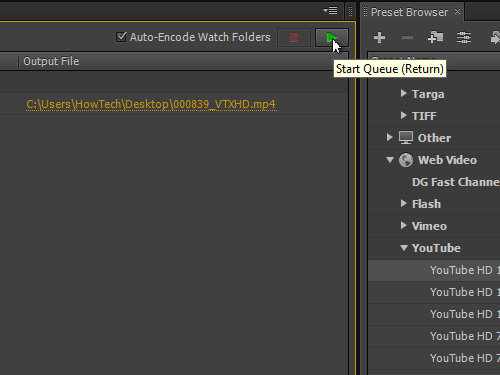Image resolution: width=500 pixels, height=375 pixels.
Task: Click the Other monitor icon
Action: [406, 138]
